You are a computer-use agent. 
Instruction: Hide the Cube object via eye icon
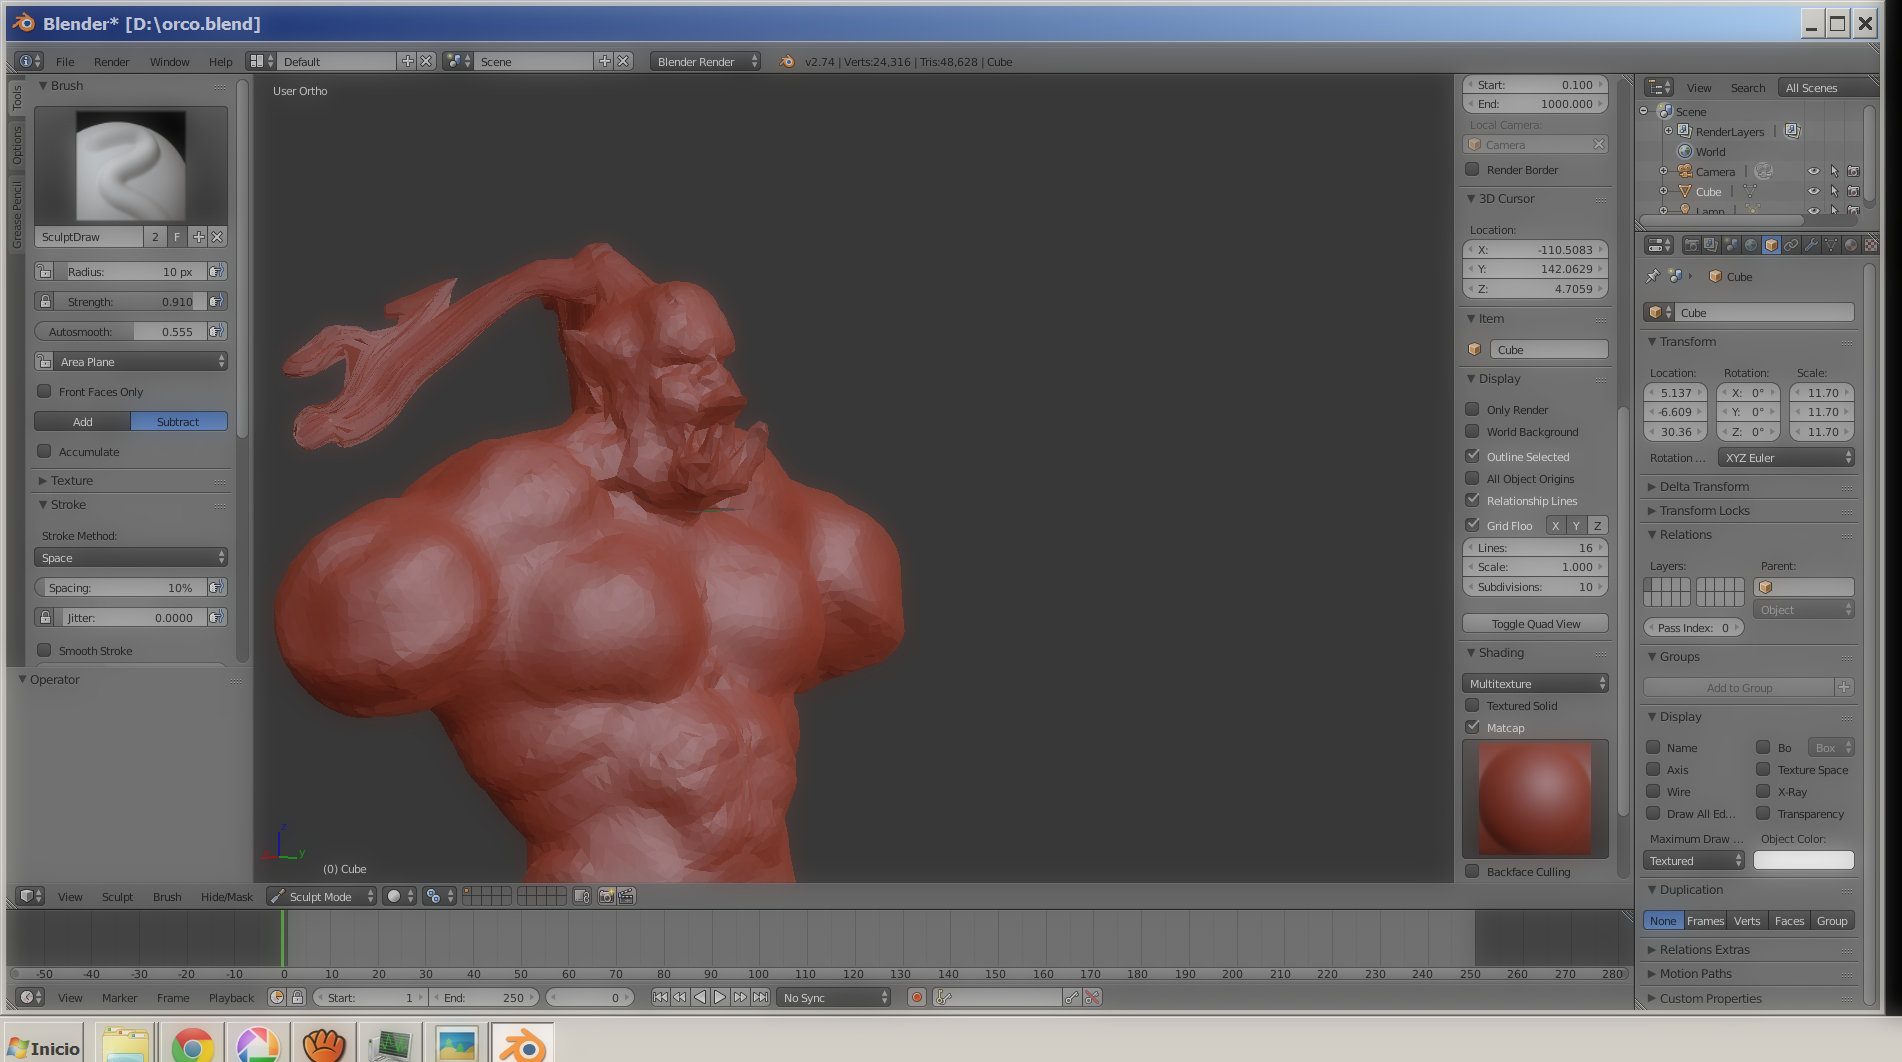tap(1813, 192)
